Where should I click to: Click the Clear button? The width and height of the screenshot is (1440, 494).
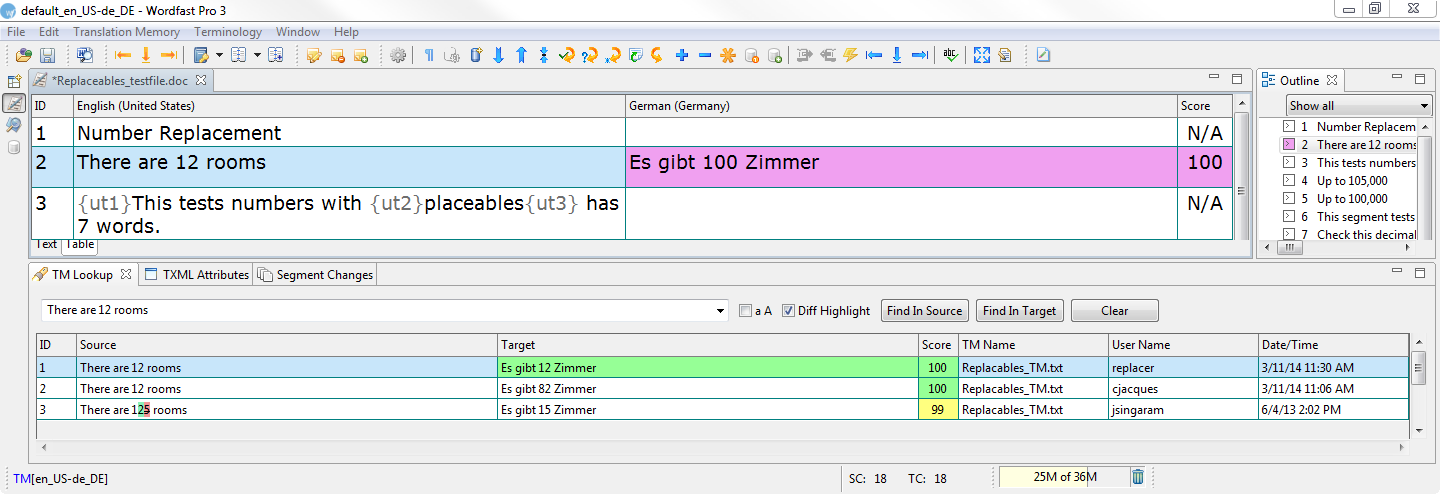1114,311
